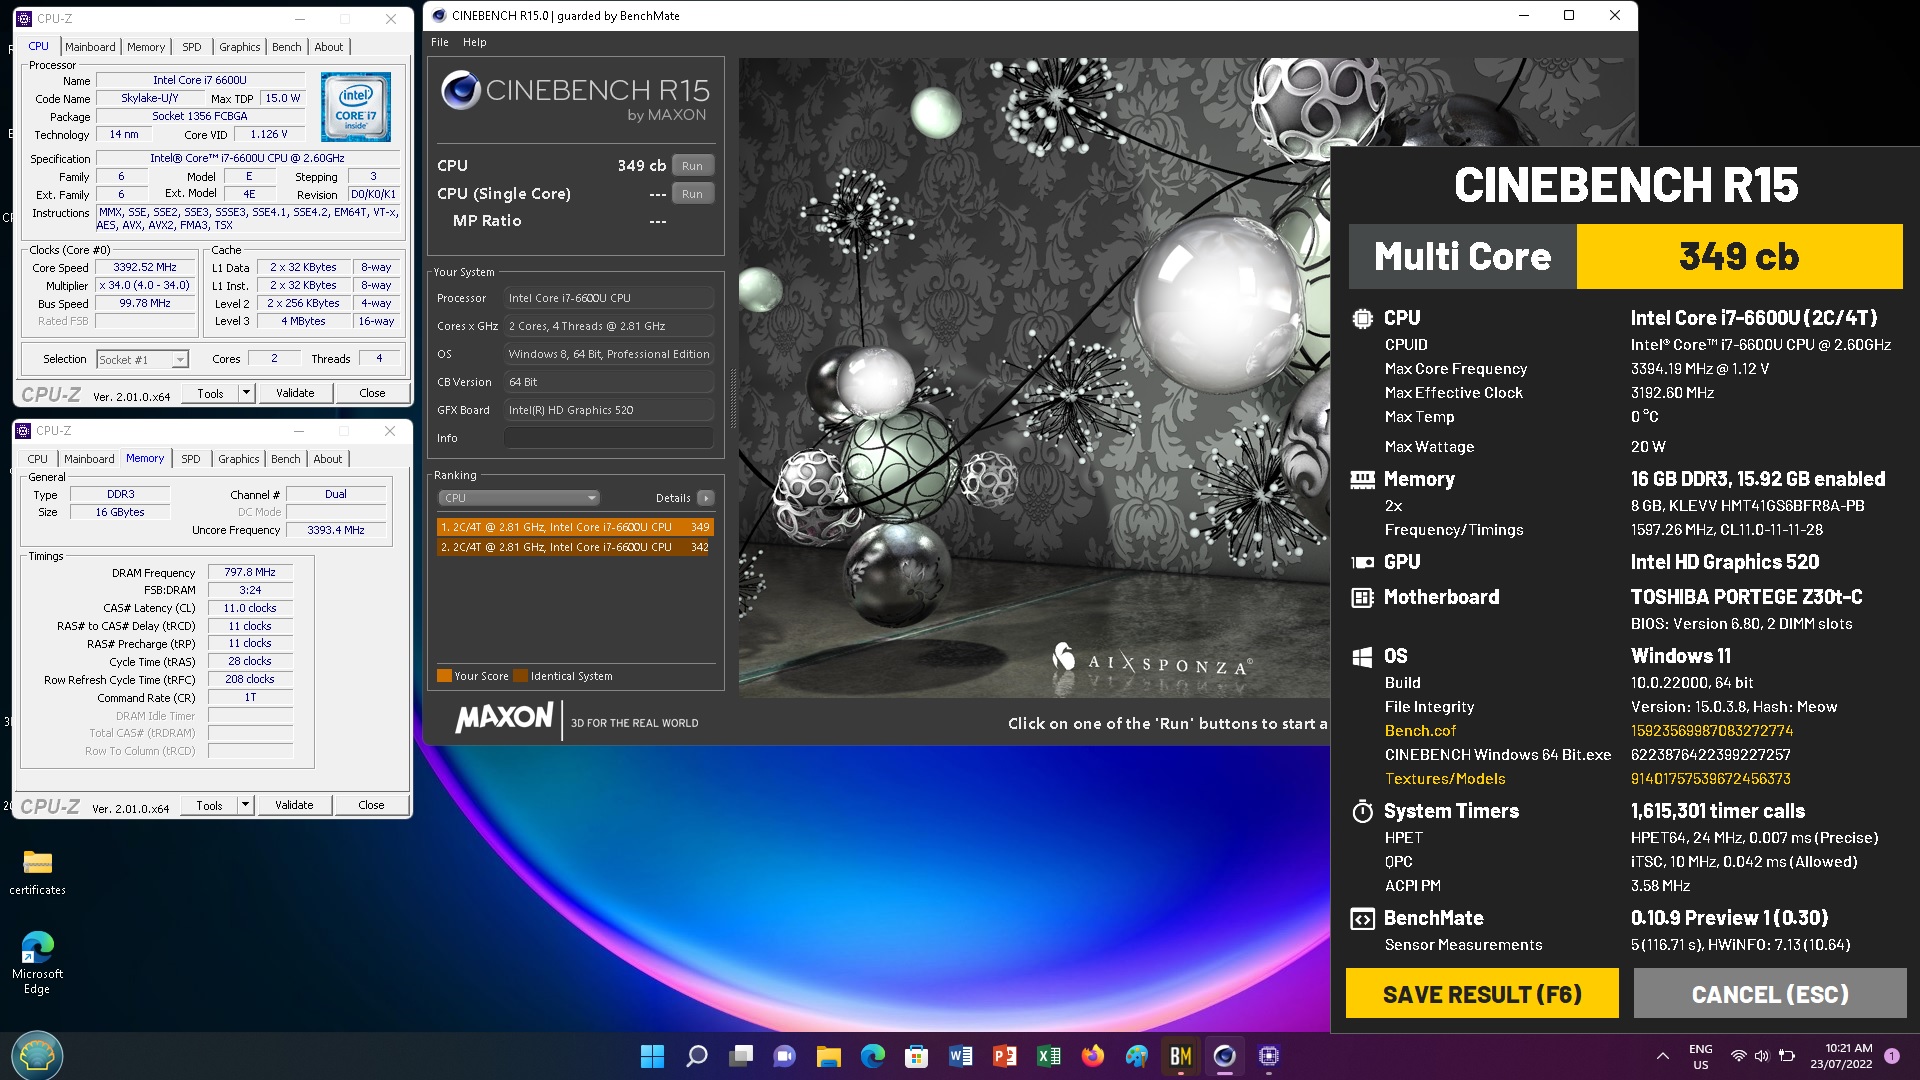Screen dimensions: 1920x1080
Task: Open the Socket #1 selection dropdown
Action: coord(142,360)
